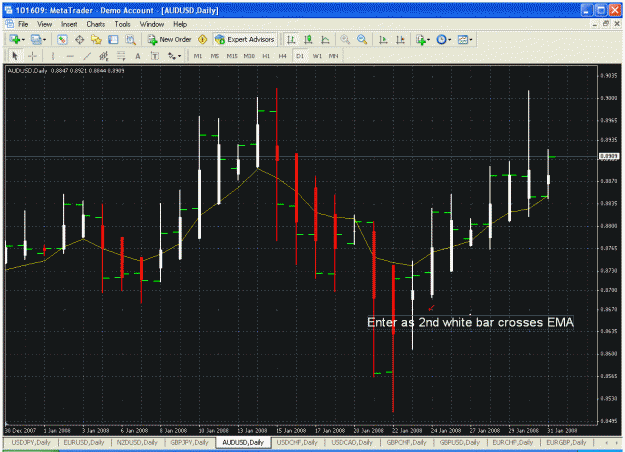Switch to W1 weekly timeframe

(317, 56)
